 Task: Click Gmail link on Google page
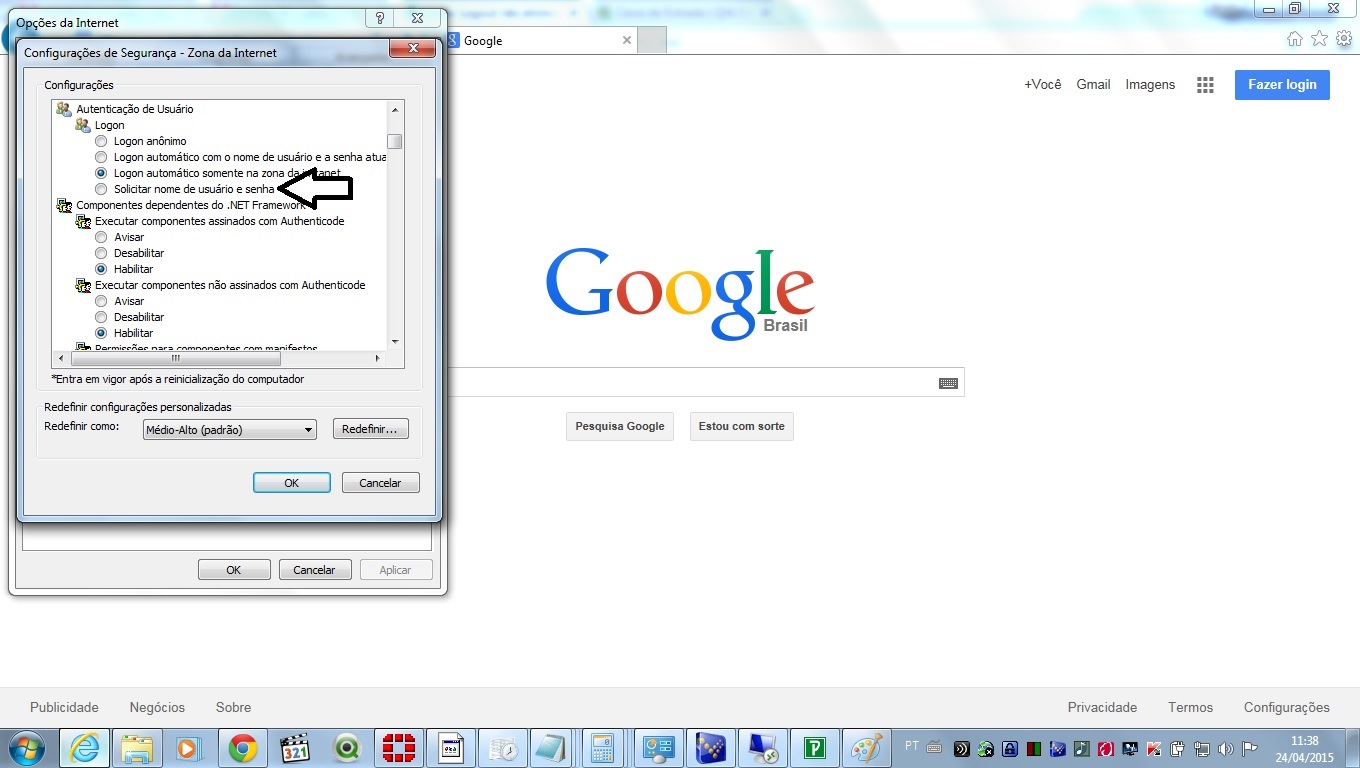pos(1093,85)
